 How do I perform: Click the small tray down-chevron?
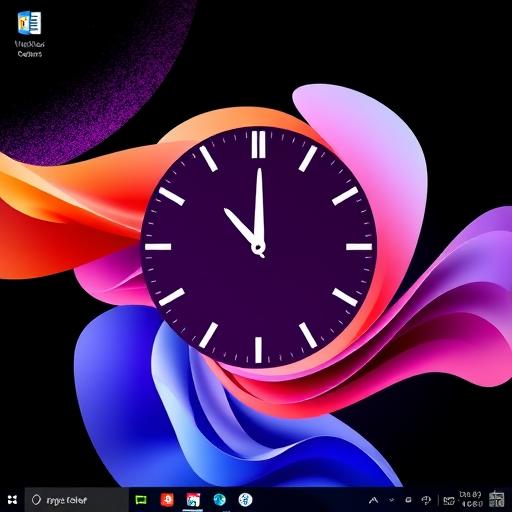[x=392, y=500]
